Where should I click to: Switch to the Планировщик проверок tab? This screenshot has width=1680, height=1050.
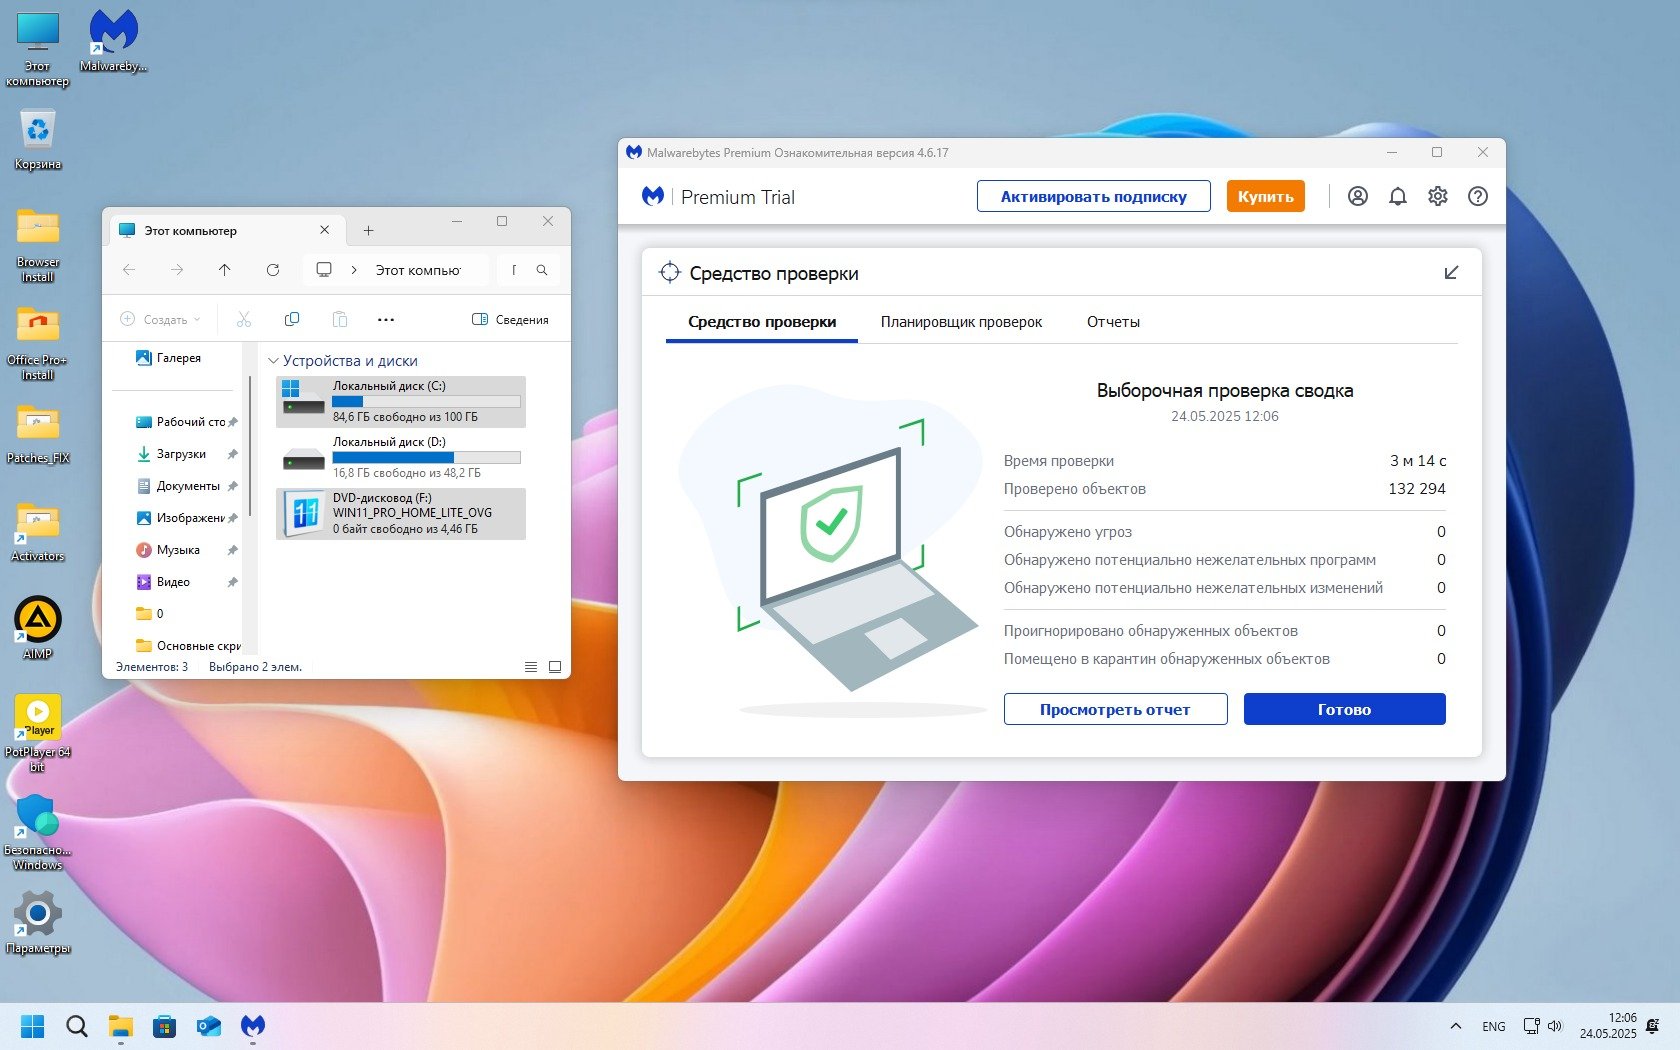(961, 322)
